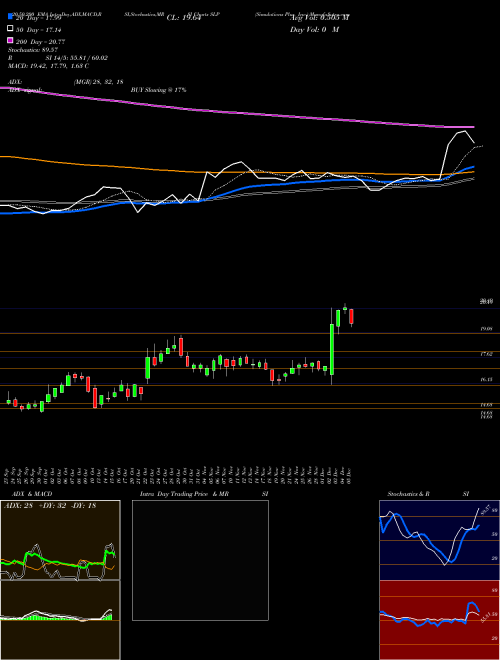Viewport: 500px width, 660px height.
Task: Click the magenta 200 Day moving average line
Action: 236,112
